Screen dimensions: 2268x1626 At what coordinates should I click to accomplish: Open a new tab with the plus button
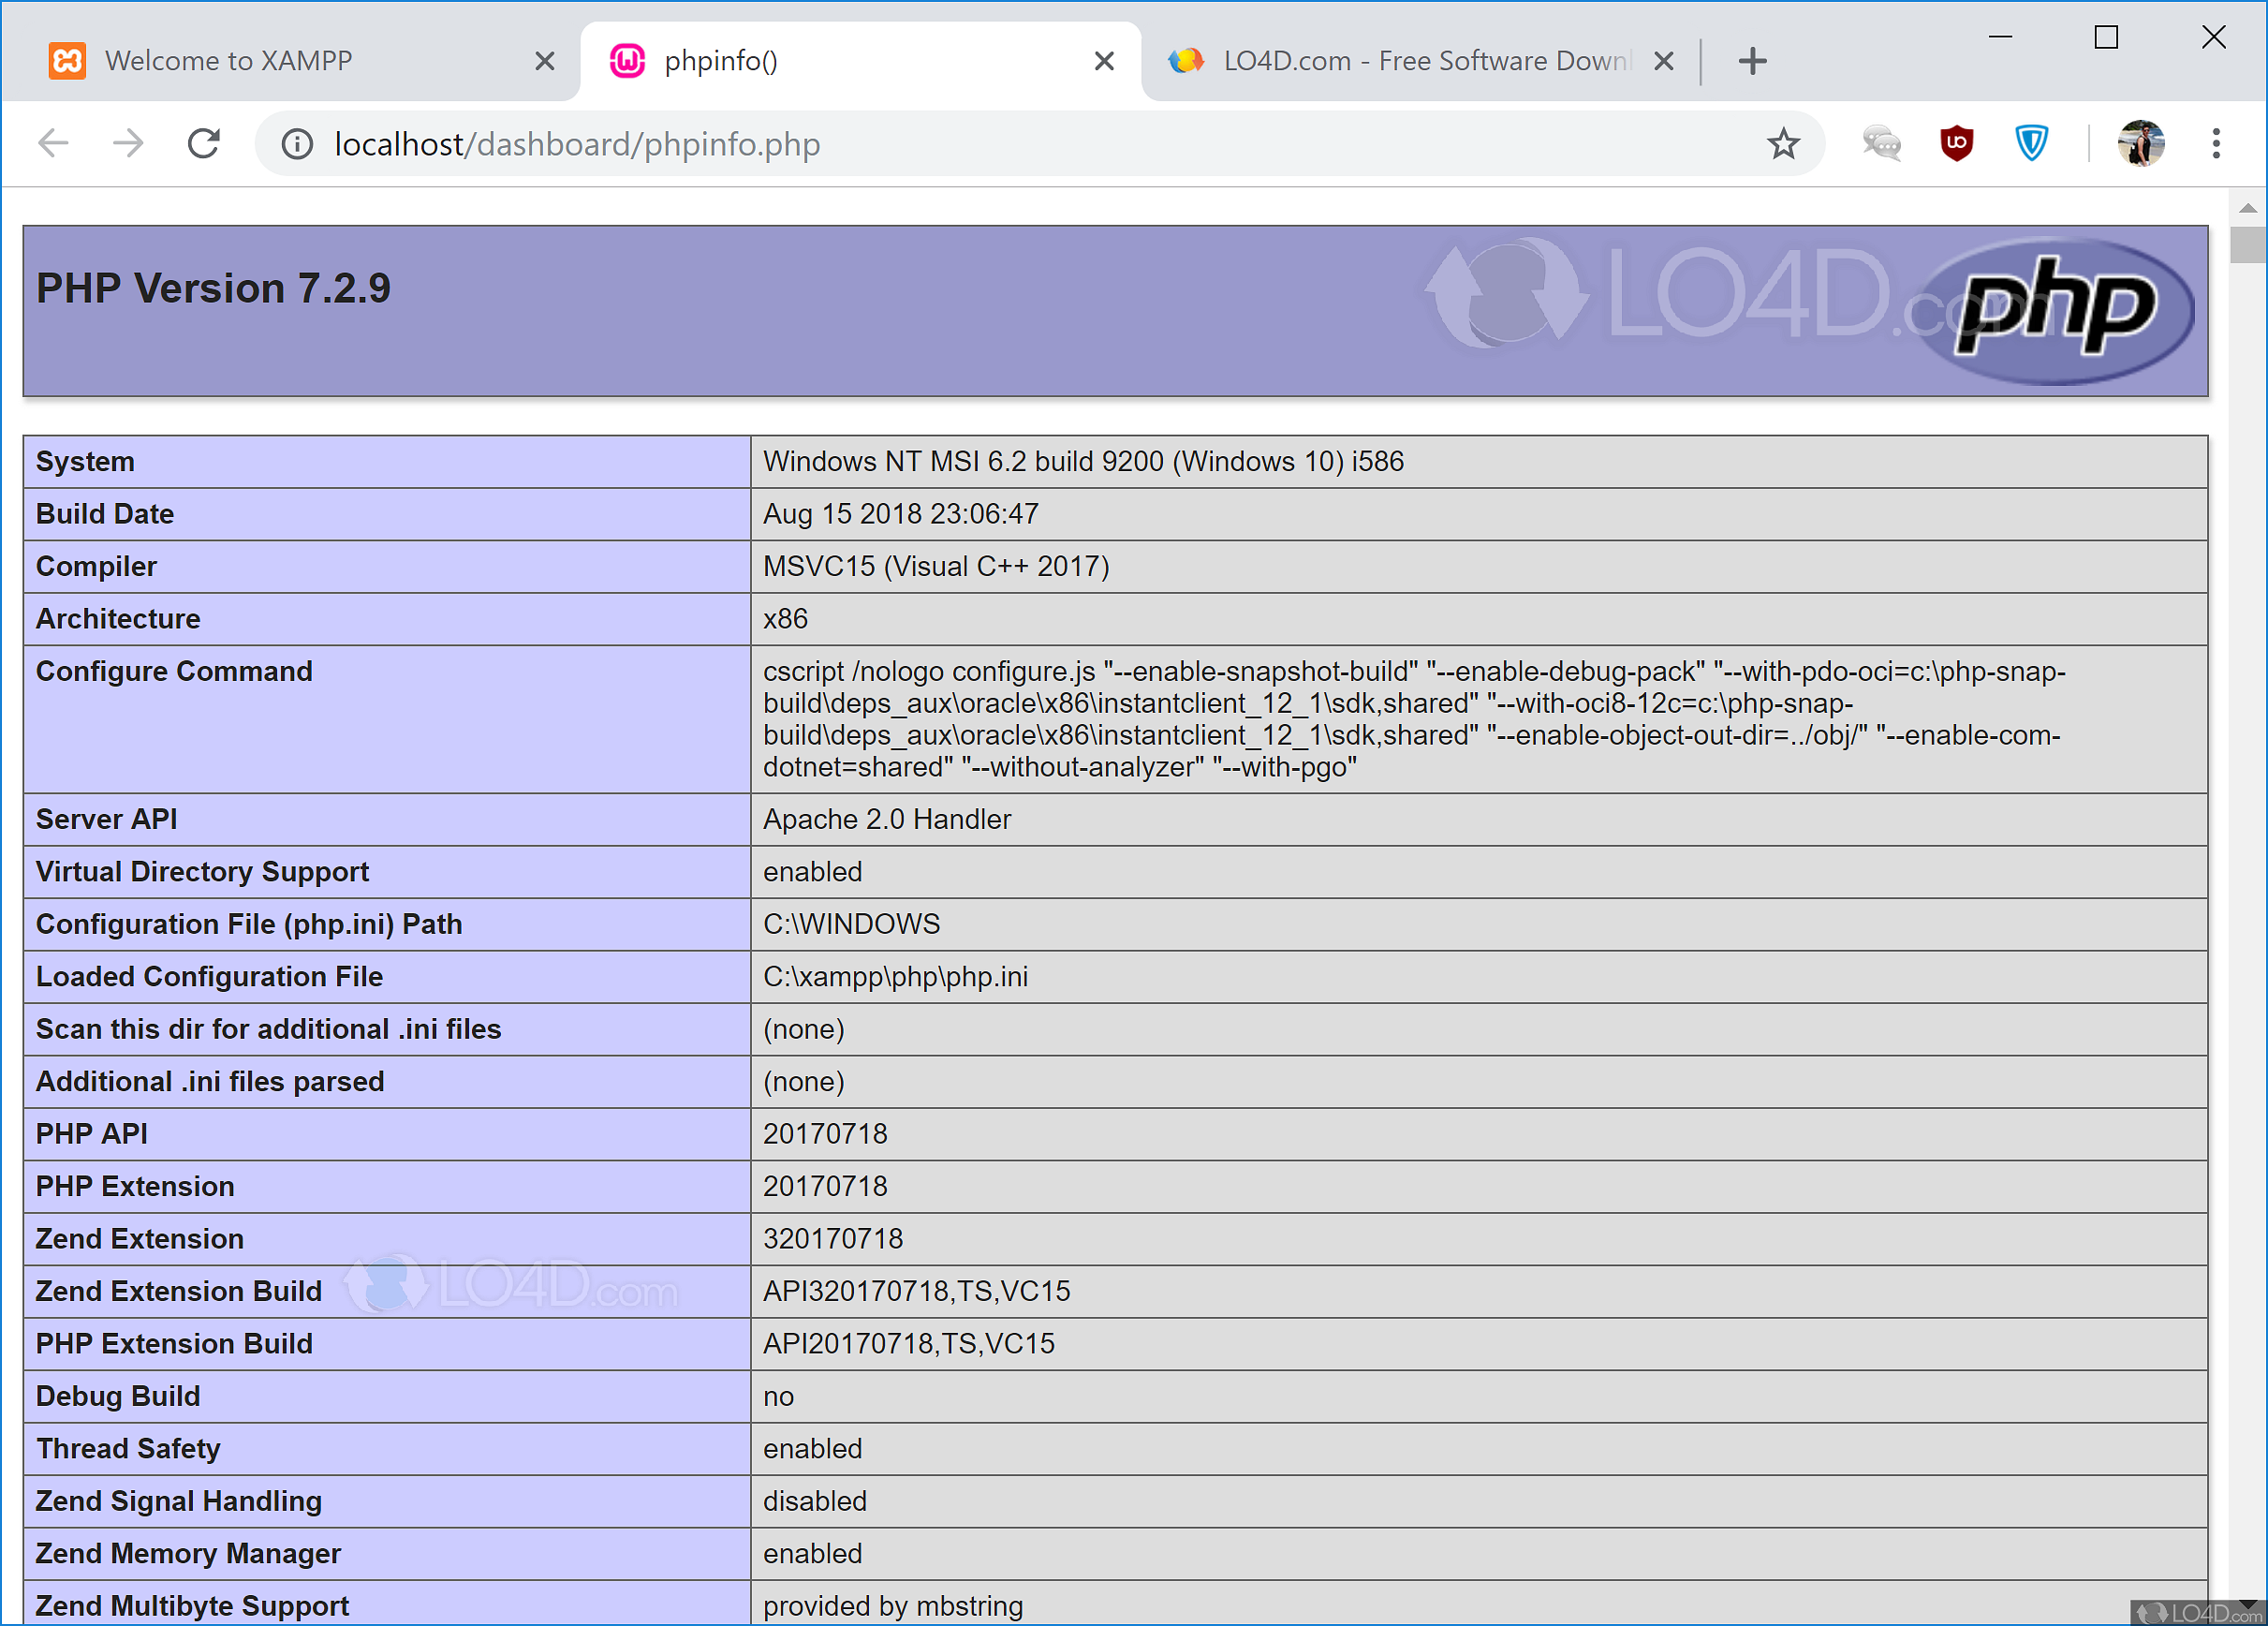coord(1752,60)
